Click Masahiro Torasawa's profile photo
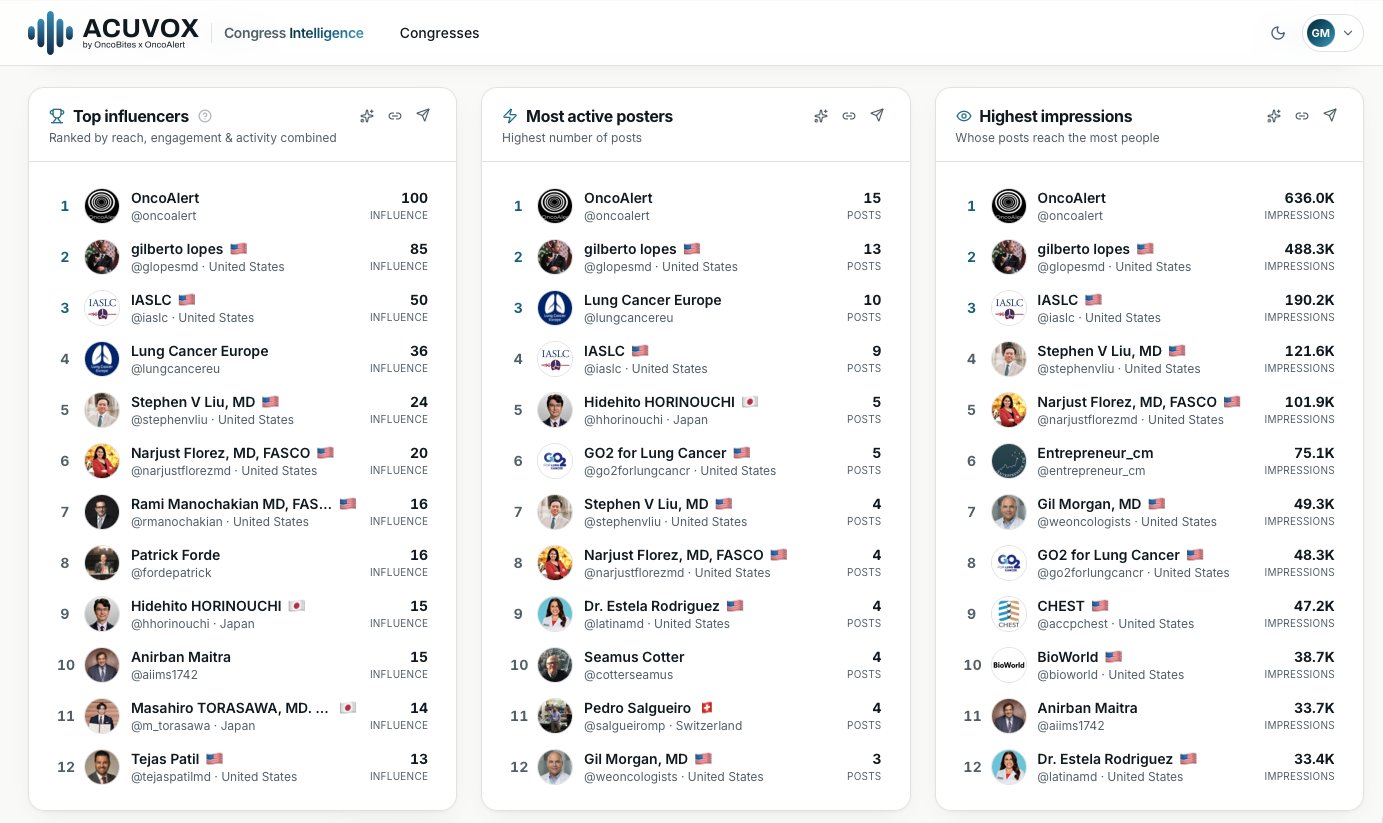 tap(102, 716)
